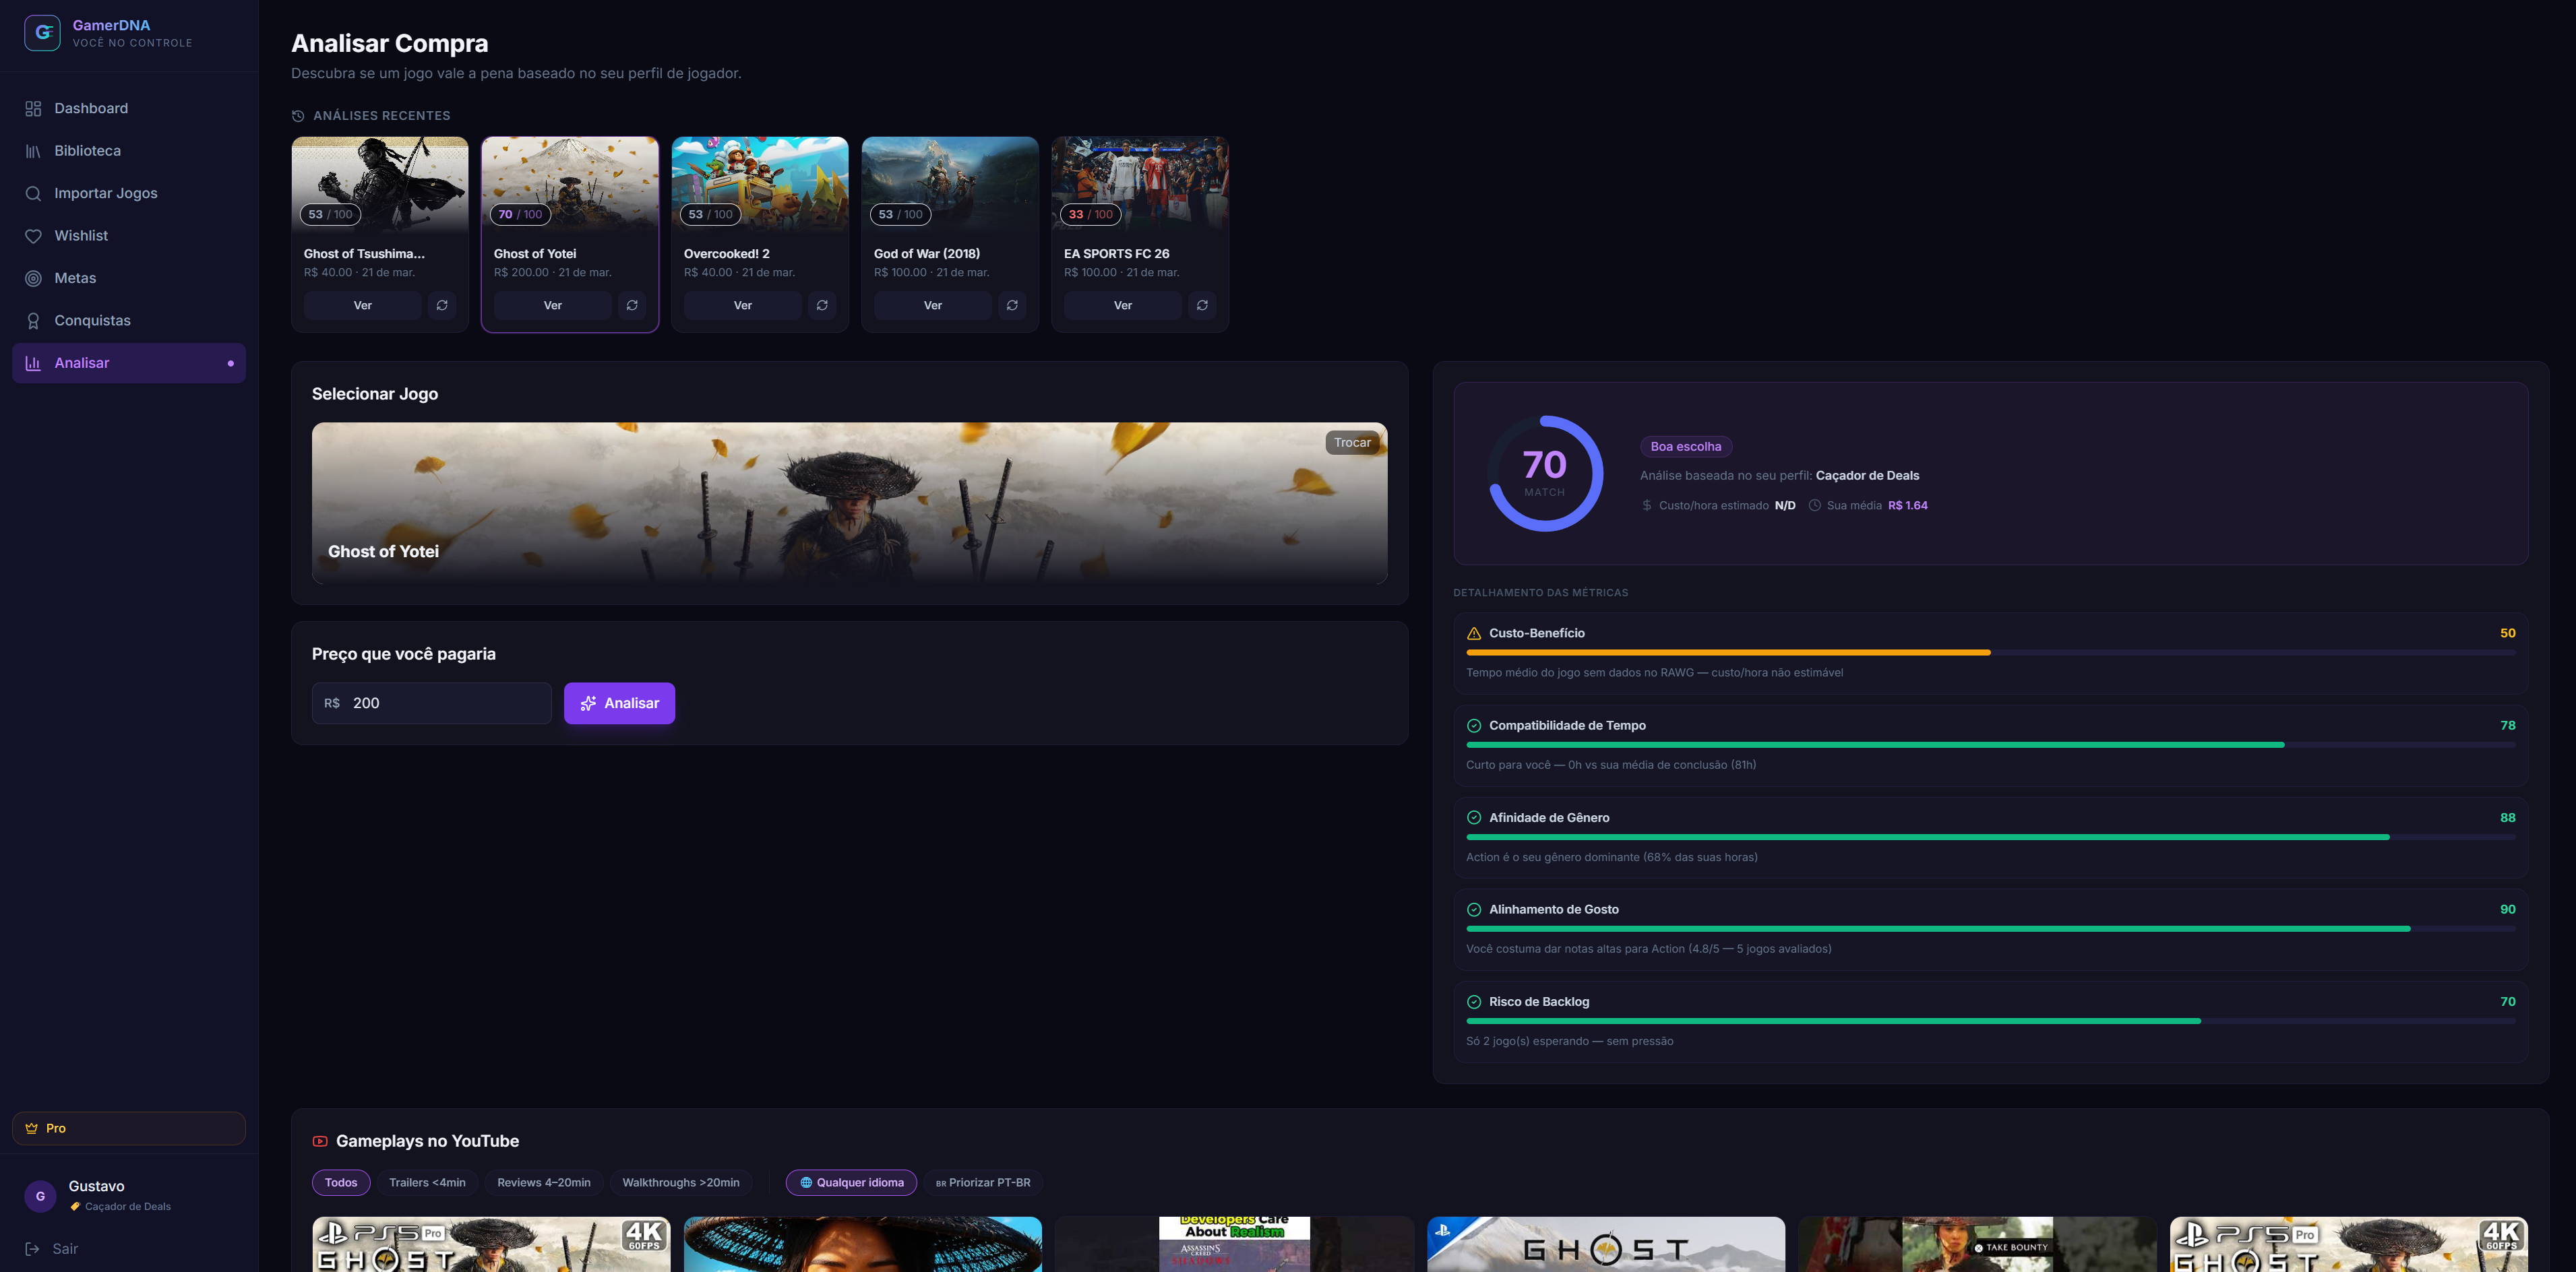Click the Afinidade de Gênero progress bar

pyautogui.click(x=1990, y=837)
